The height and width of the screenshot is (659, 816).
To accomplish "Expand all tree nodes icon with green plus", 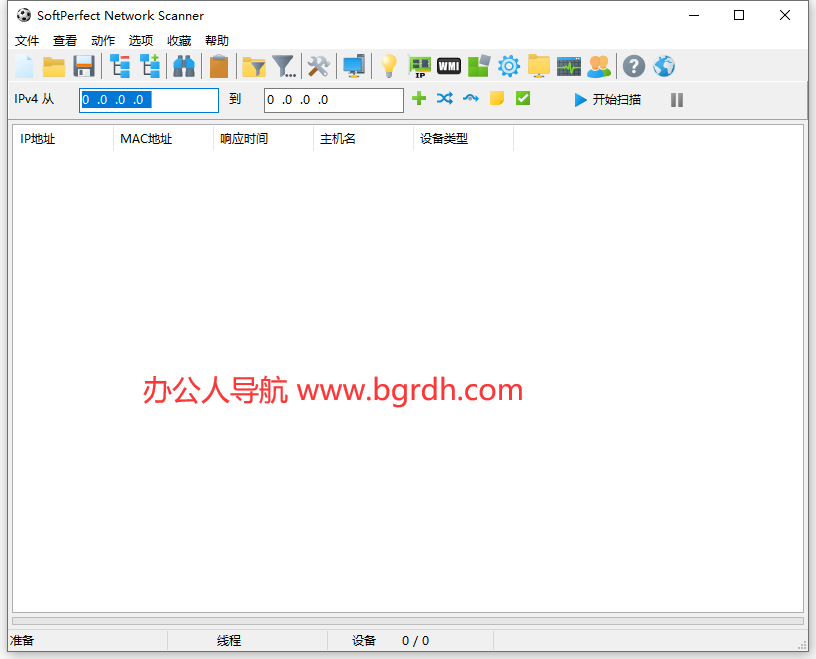I will pos(150,67).
